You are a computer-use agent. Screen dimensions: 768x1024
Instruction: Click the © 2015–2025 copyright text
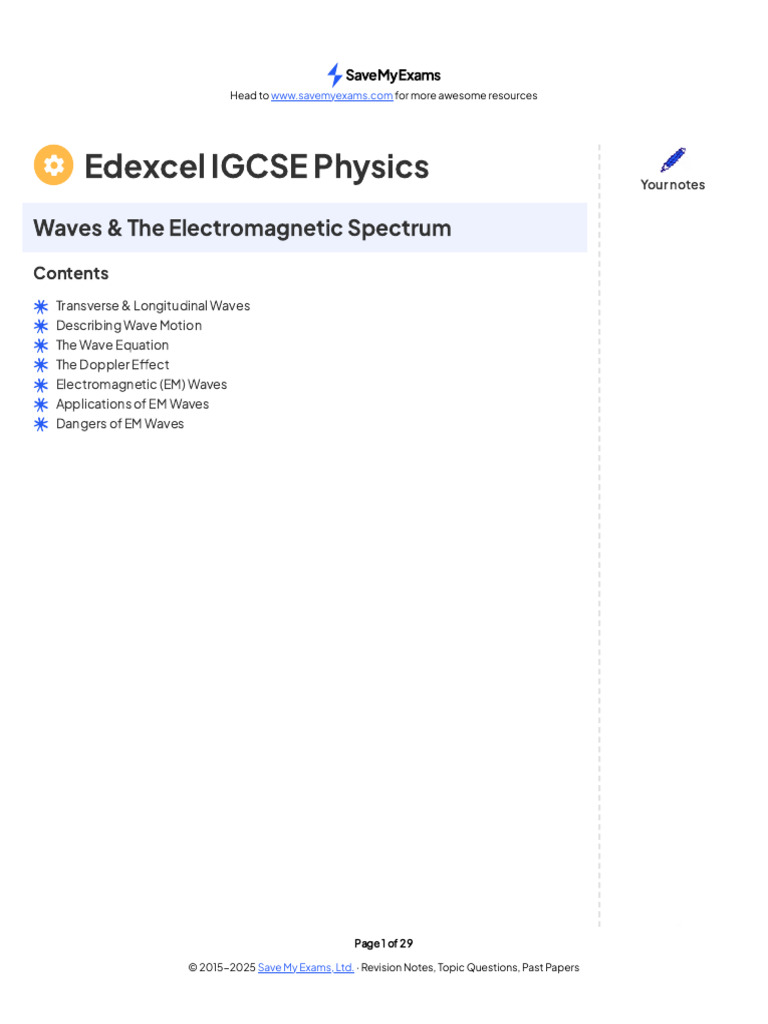point(221,968)
